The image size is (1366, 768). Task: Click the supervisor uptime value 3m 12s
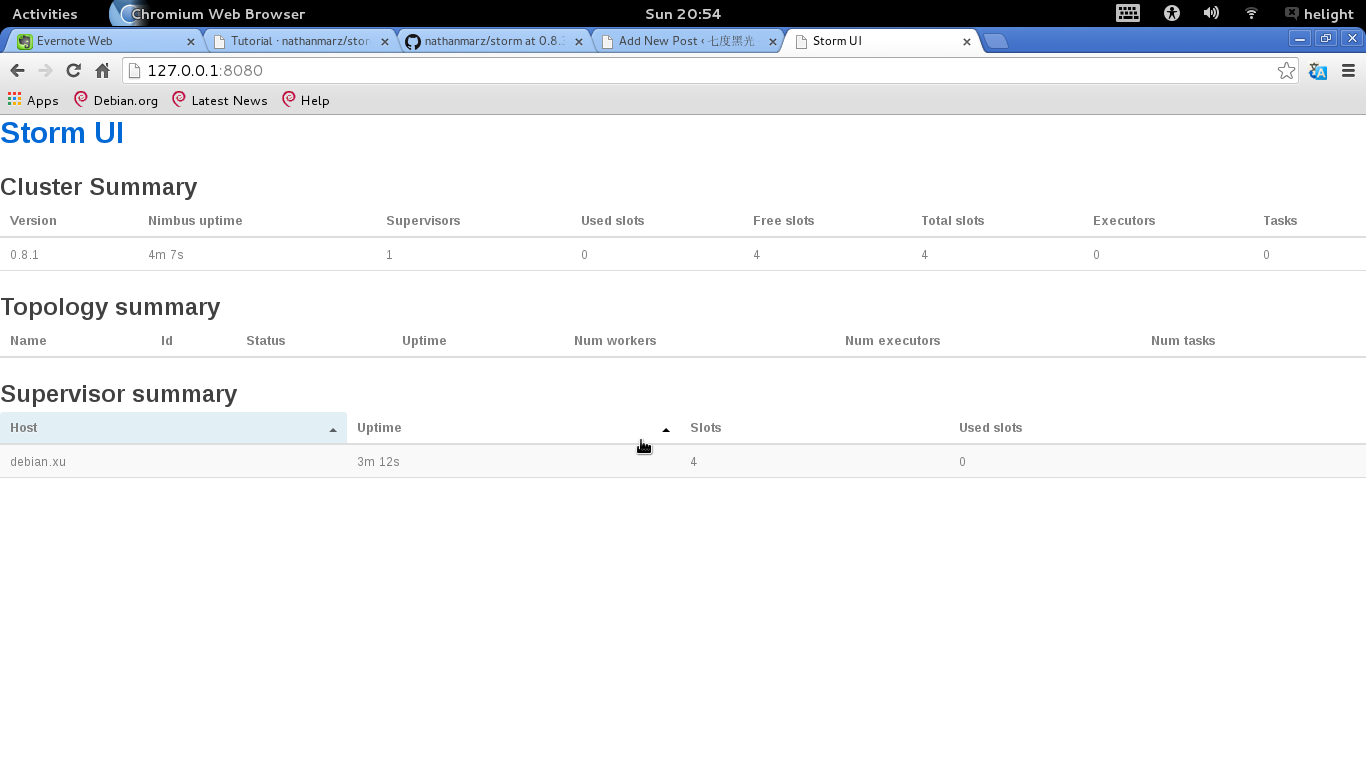[378, 462]
